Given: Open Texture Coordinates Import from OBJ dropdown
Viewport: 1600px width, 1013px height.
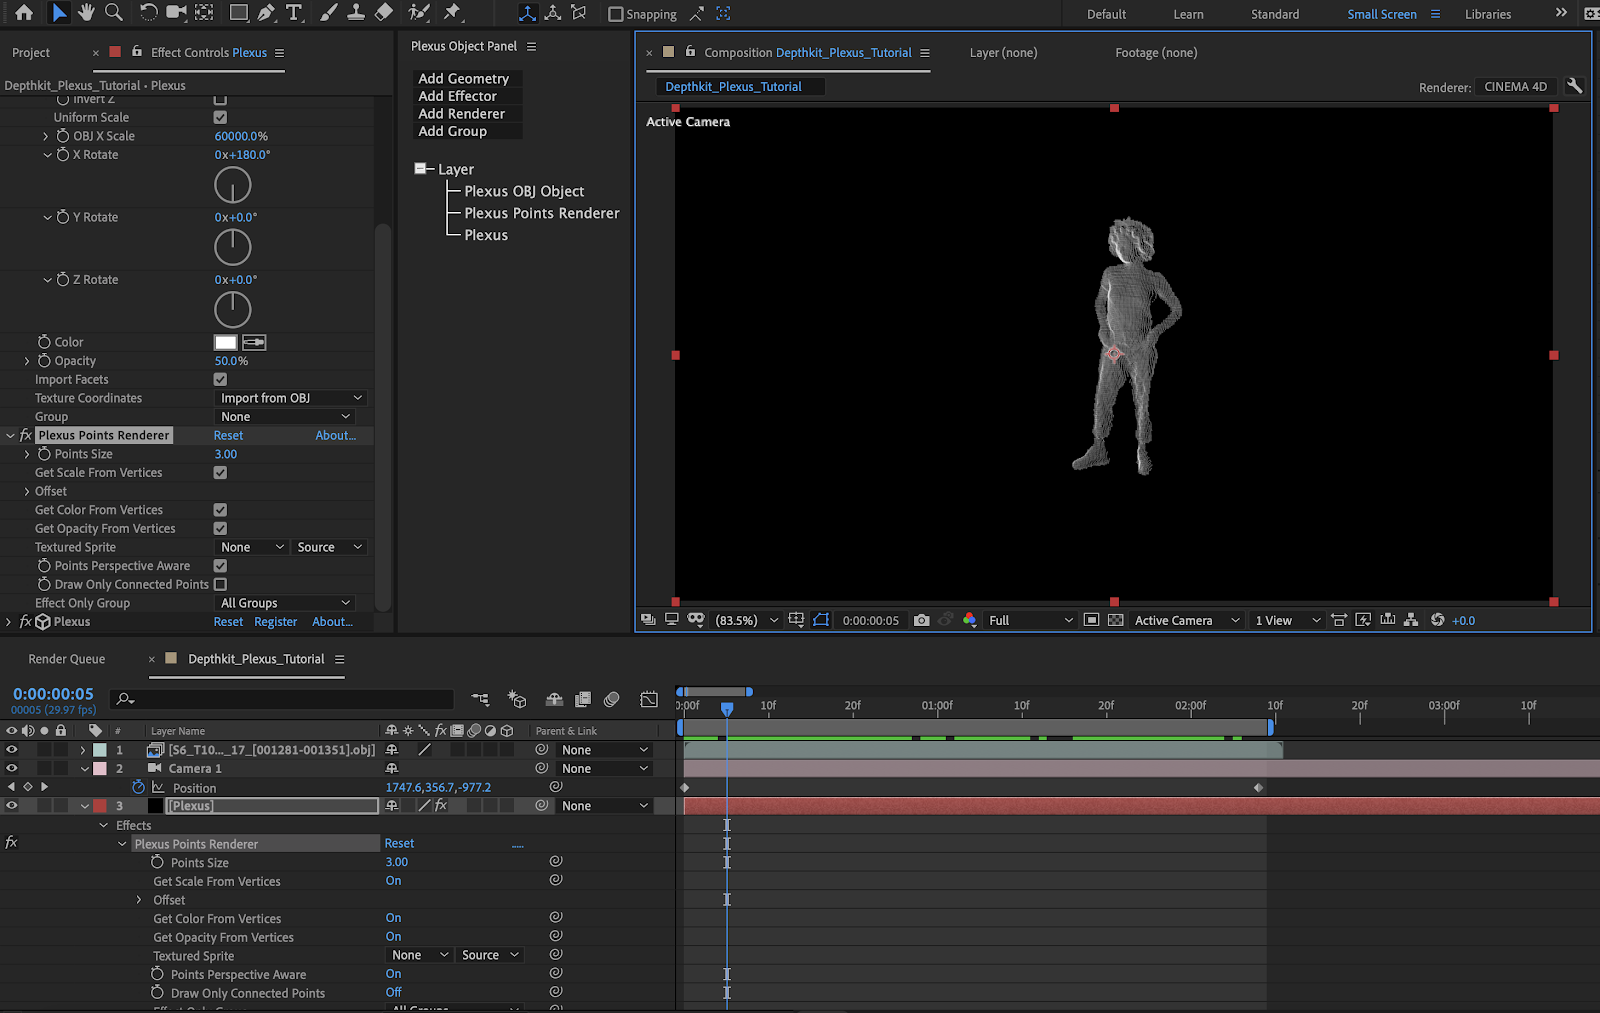Looking at the screenshot, I should point(290,398).
